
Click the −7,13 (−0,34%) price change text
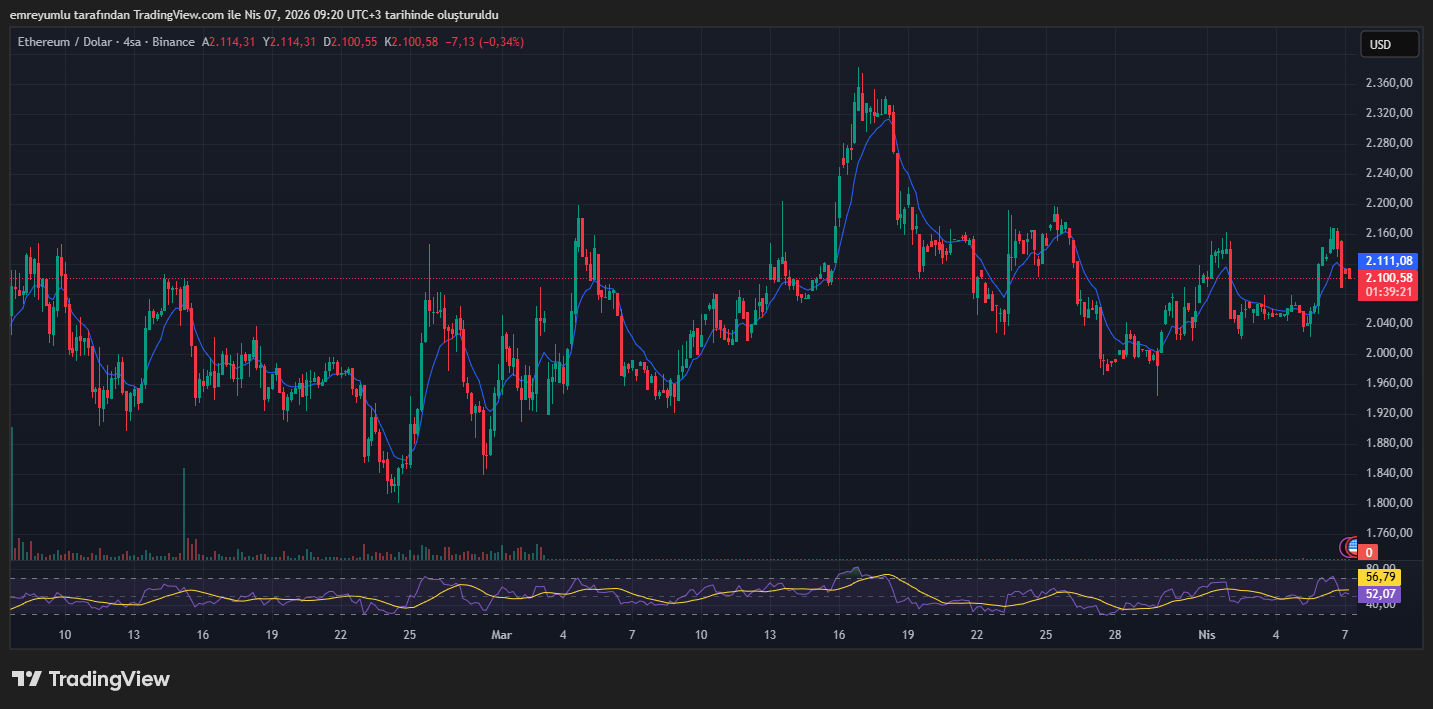483,42
